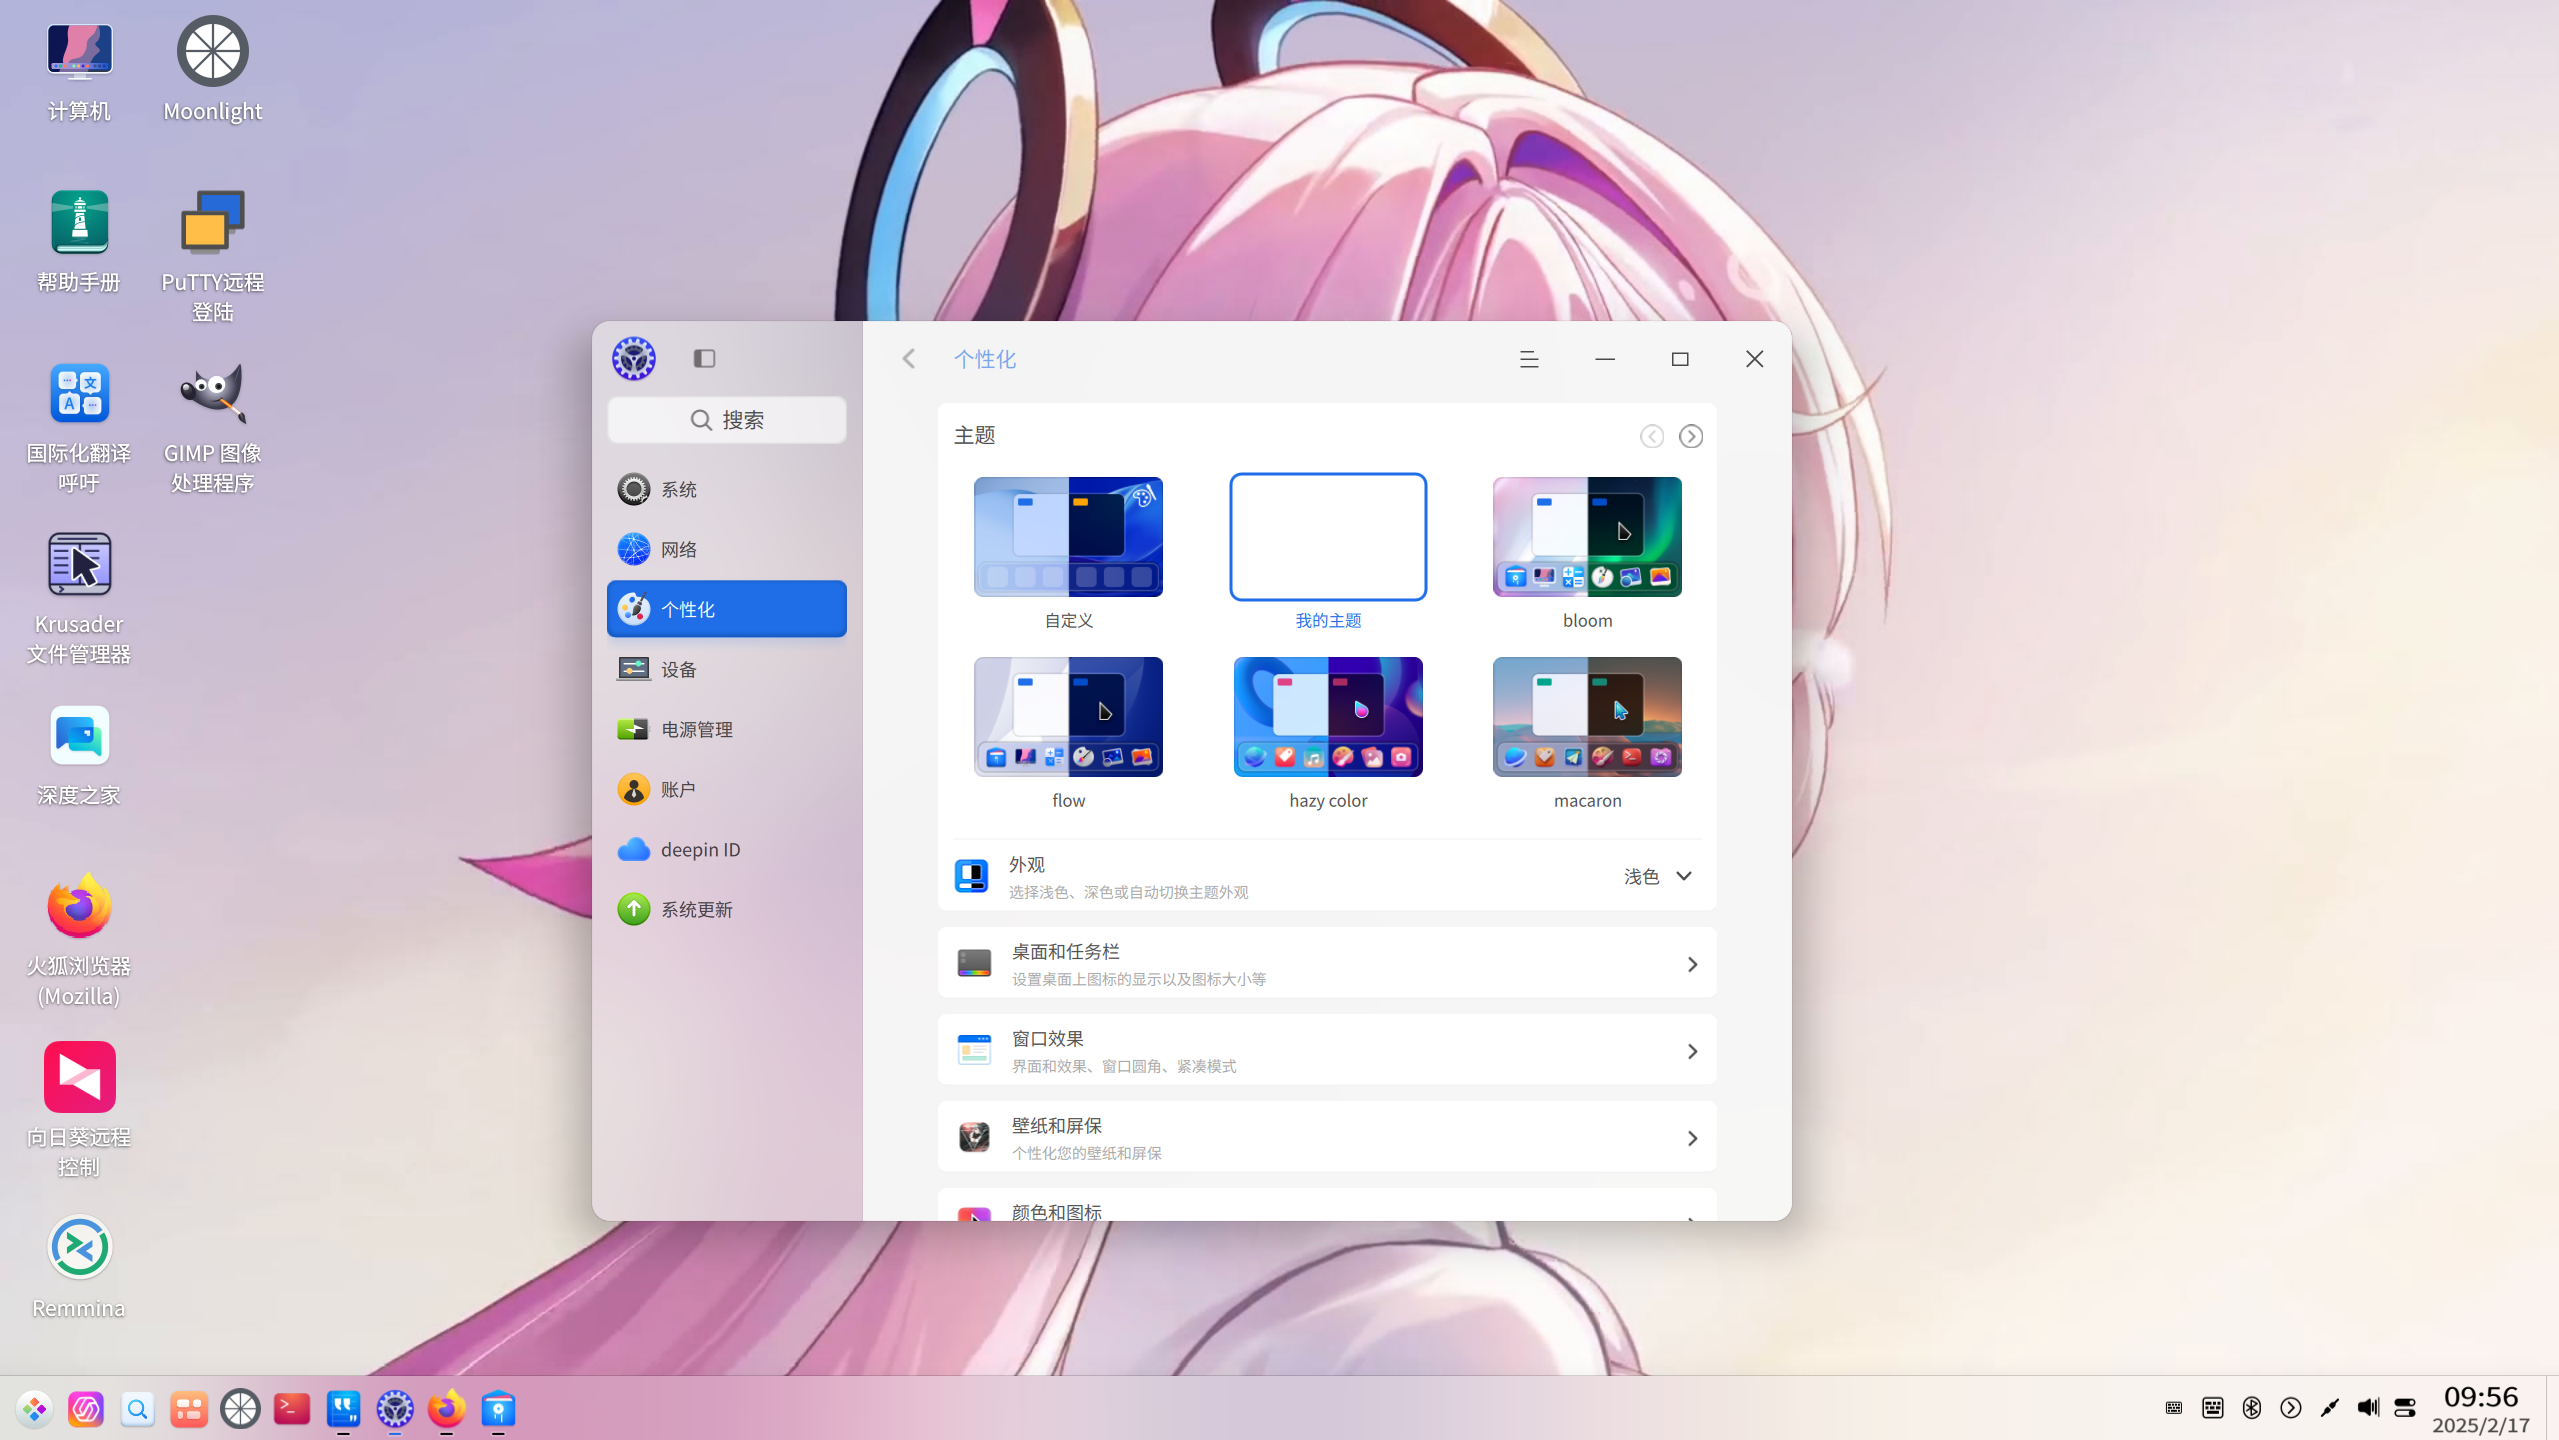Open the 外观 浅色 dropdown

pyautogui.click(x=1658, y=876)
